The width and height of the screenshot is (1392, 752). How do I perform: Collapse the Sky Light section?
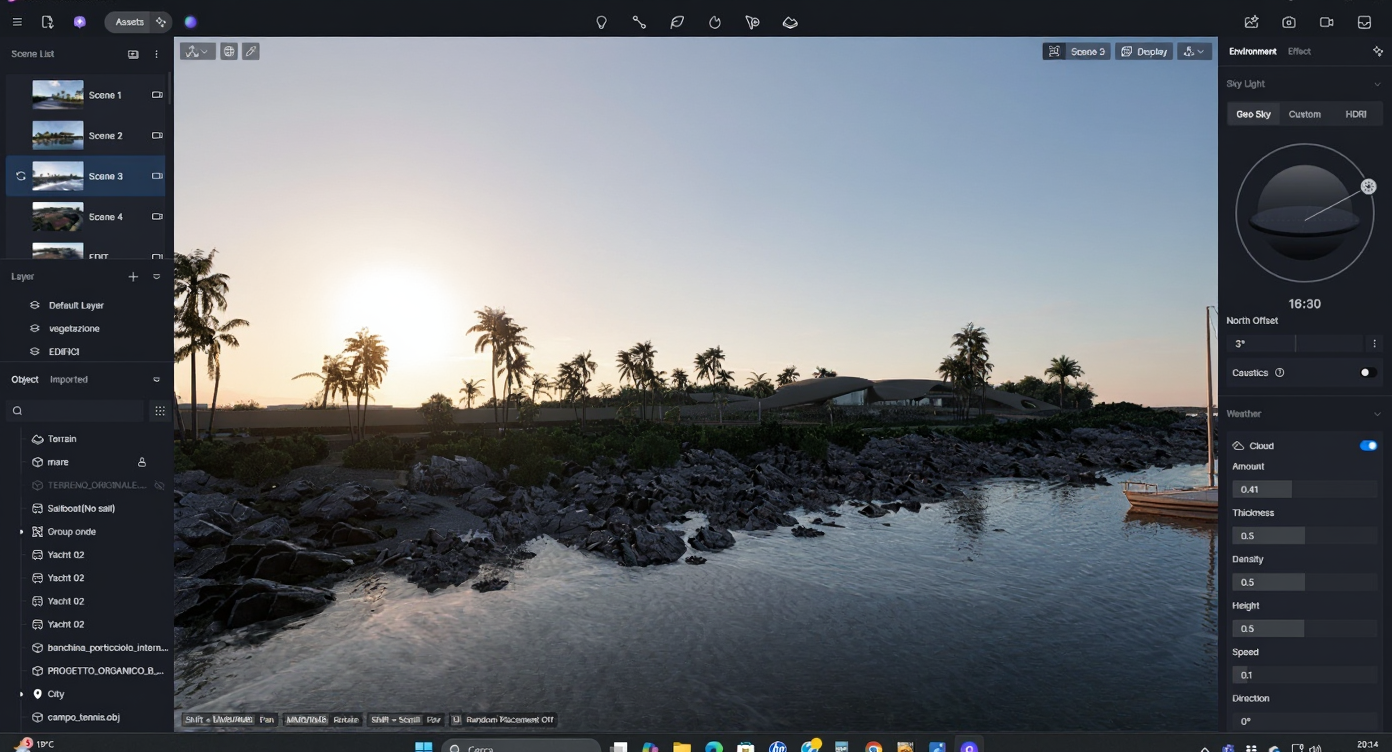(x=1377, y=84)
